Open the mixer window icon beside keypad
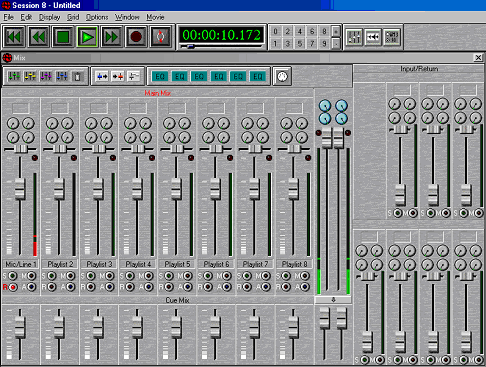Screen dimensions: 486x367 click(354, 37)
